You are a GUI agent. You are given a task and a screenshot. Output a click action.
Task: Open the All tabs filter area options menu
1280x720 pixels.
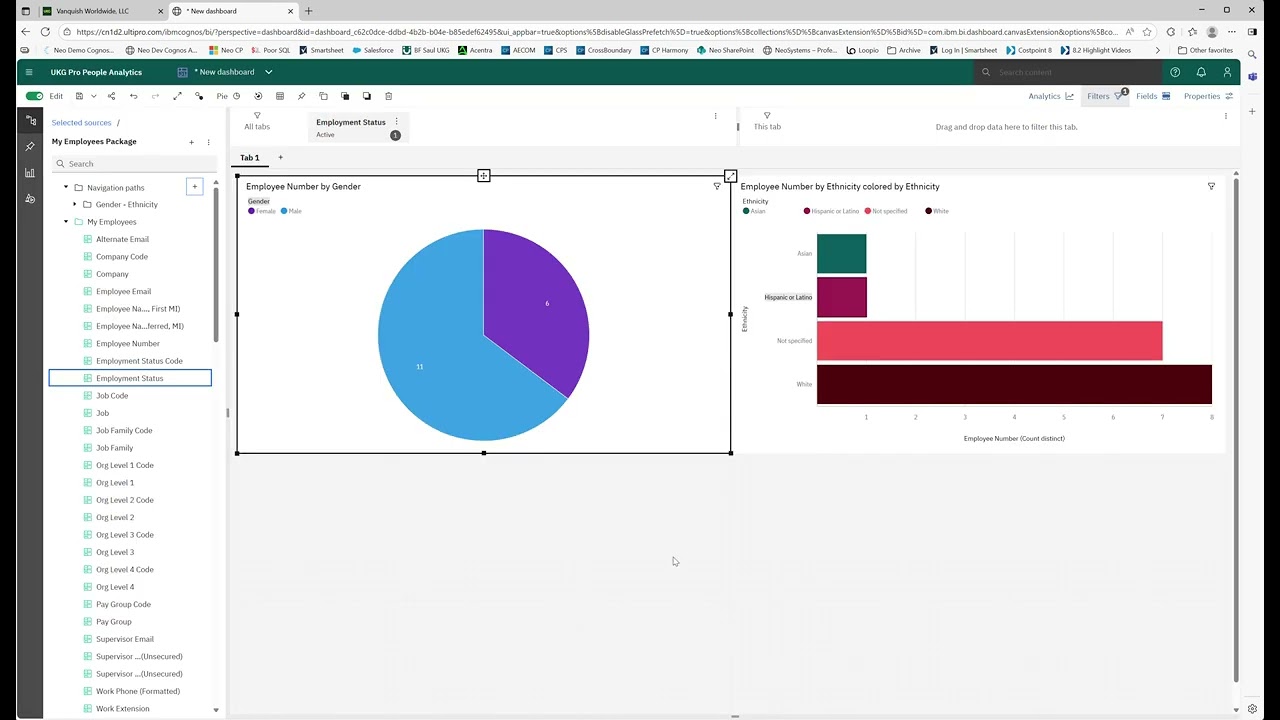pos(715,116)
